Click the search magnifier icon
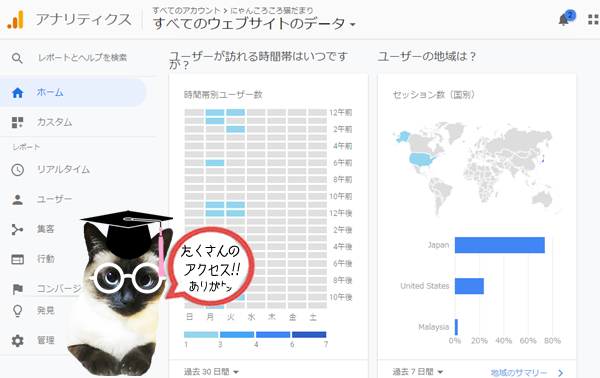 tap(17, 58)
